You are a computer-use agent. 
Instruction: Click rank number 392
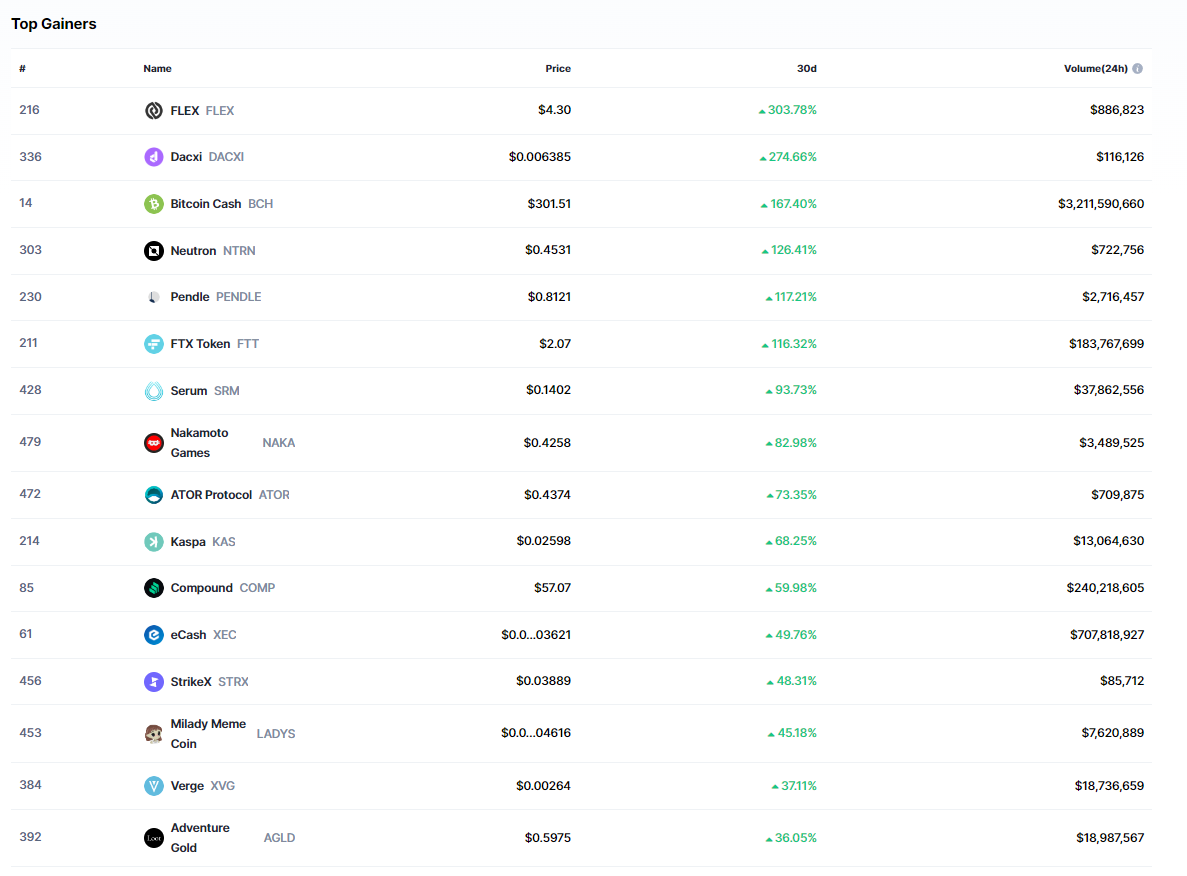coord(30,837)
